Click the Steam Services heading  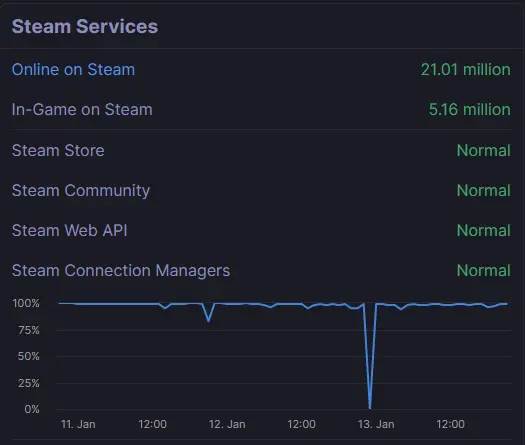(85, 26)
